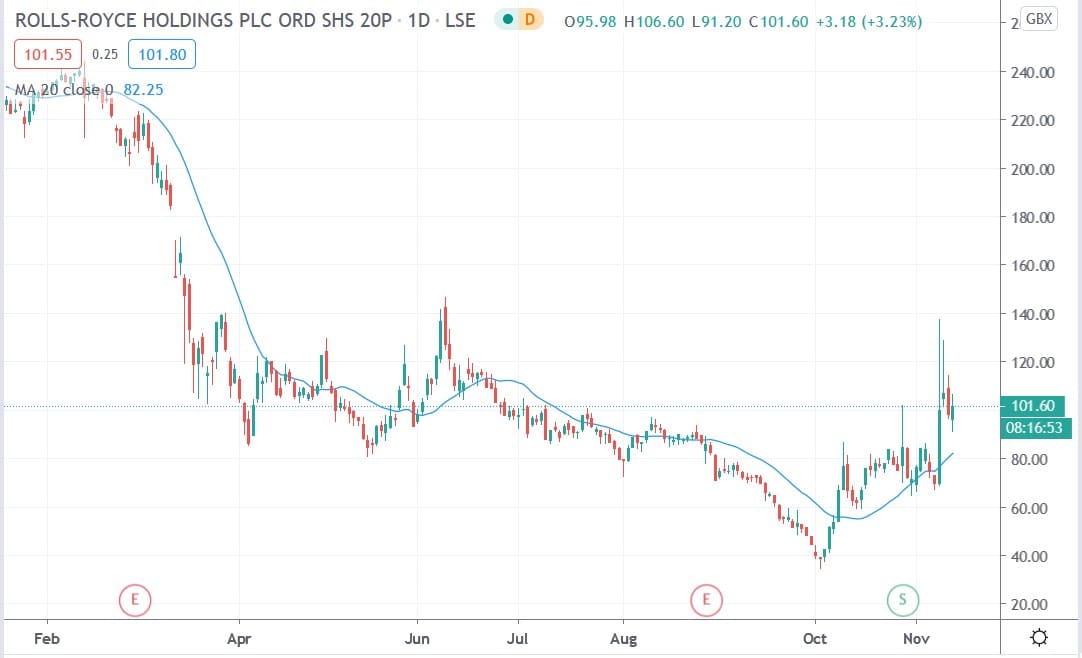Screen dimensions: 1082x658
Task: Click the Jun date axis label
Action: (417, 639)
